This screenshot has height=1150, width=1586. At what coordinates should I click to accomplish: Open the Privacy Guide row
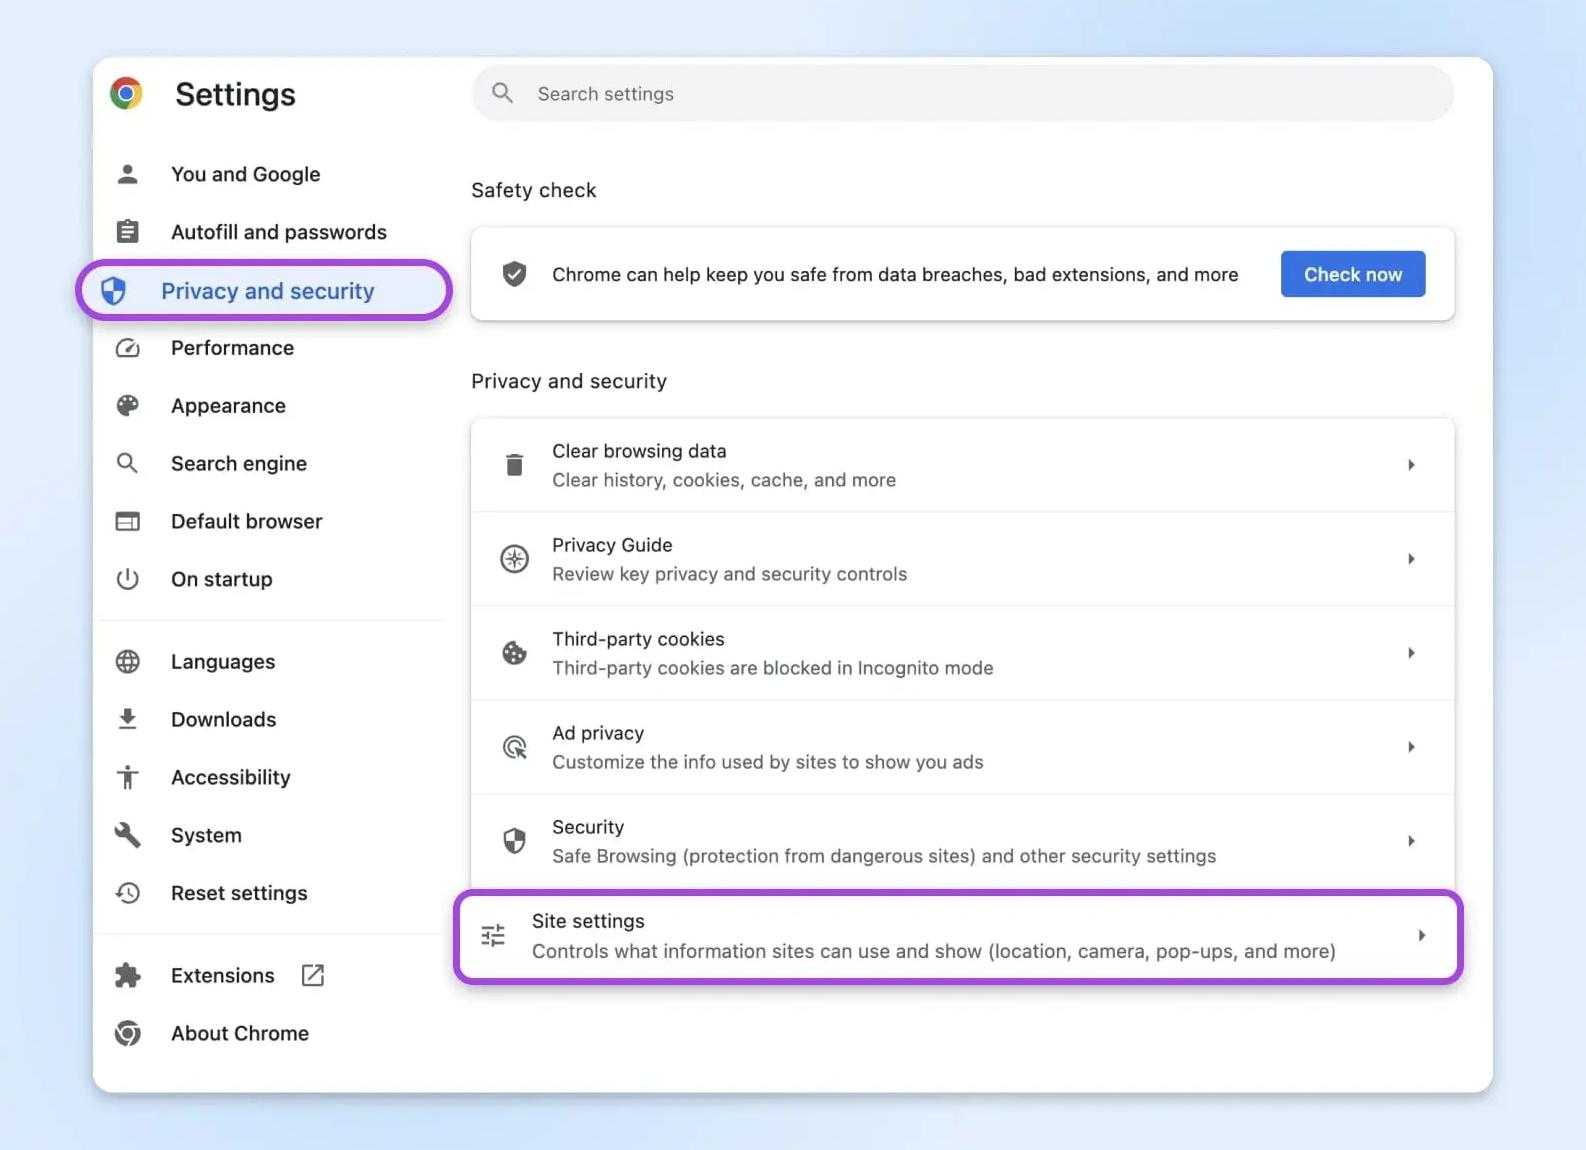click(962, 559)
